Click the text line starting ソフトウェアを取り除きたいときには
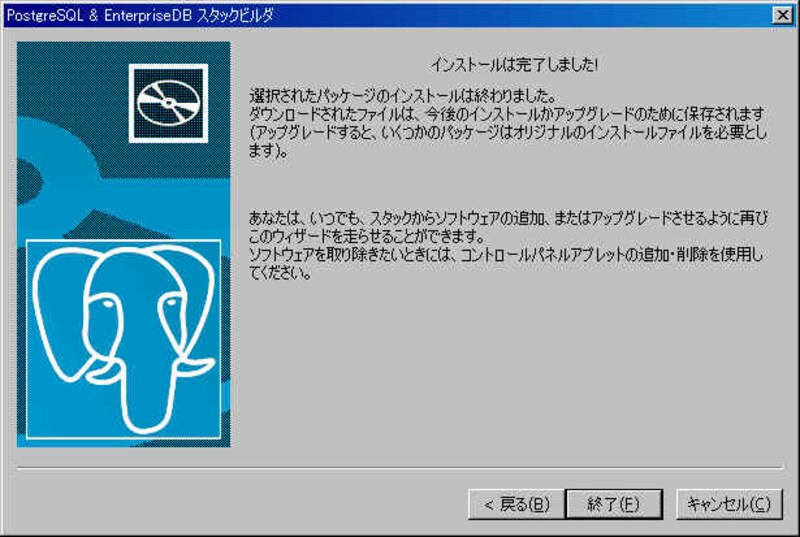Image resolution: width=800 pixels, height=537 pixels. (506, 254)
